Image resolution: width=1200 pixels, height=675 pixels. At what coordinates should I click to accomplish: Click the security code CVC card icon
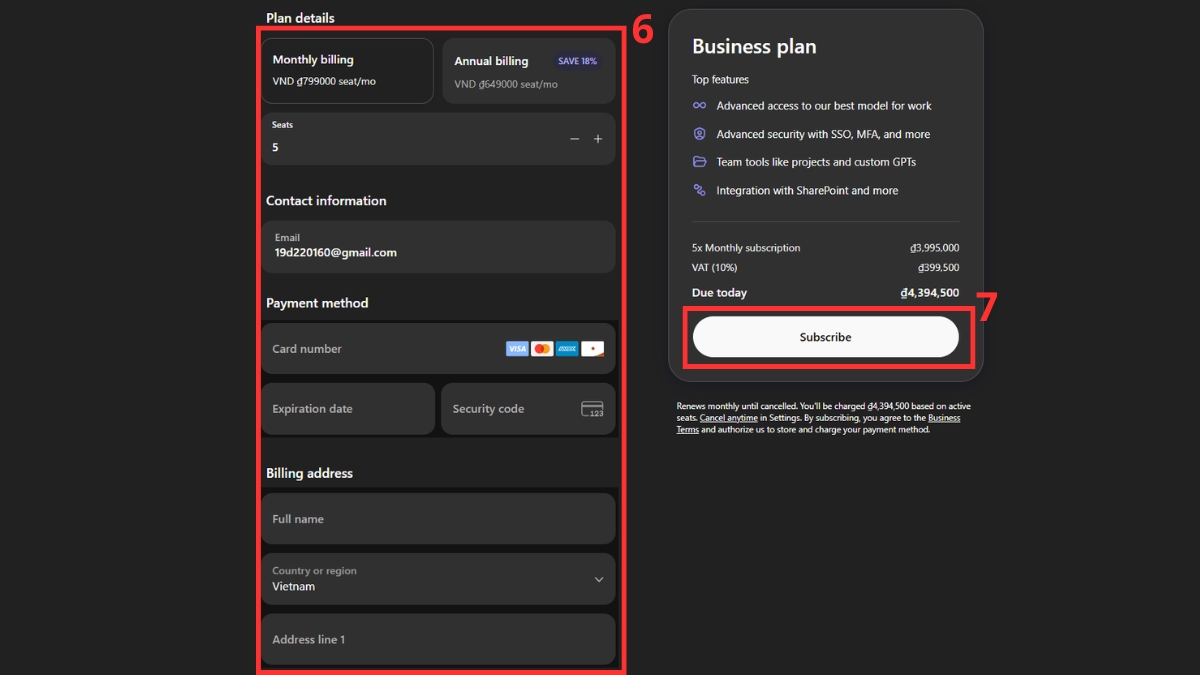click(x=592, y=409)
